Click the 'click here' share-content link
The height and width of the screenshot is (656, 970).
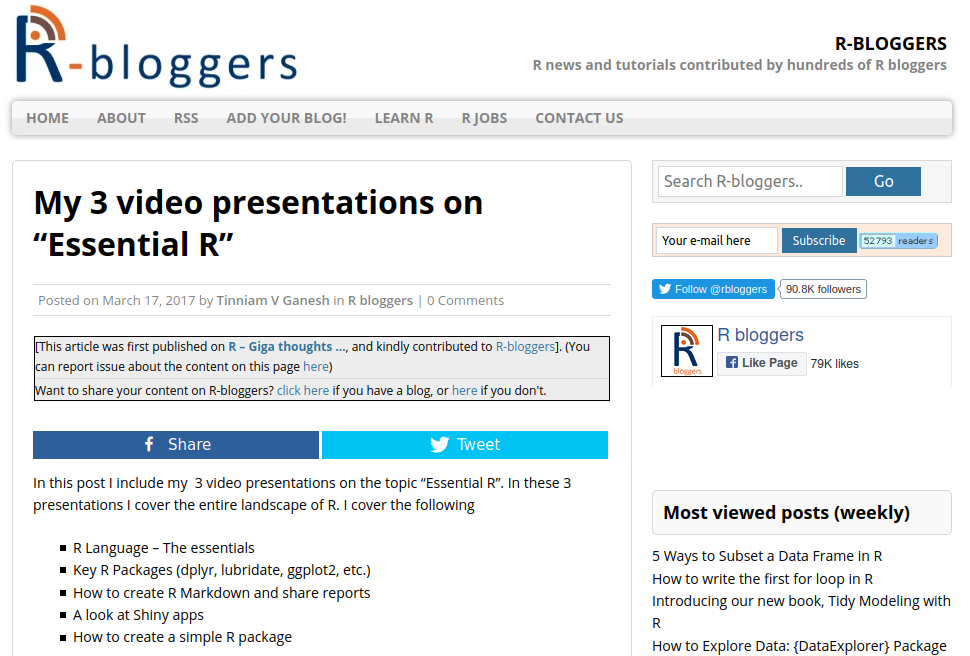click(x=303, y=391)
